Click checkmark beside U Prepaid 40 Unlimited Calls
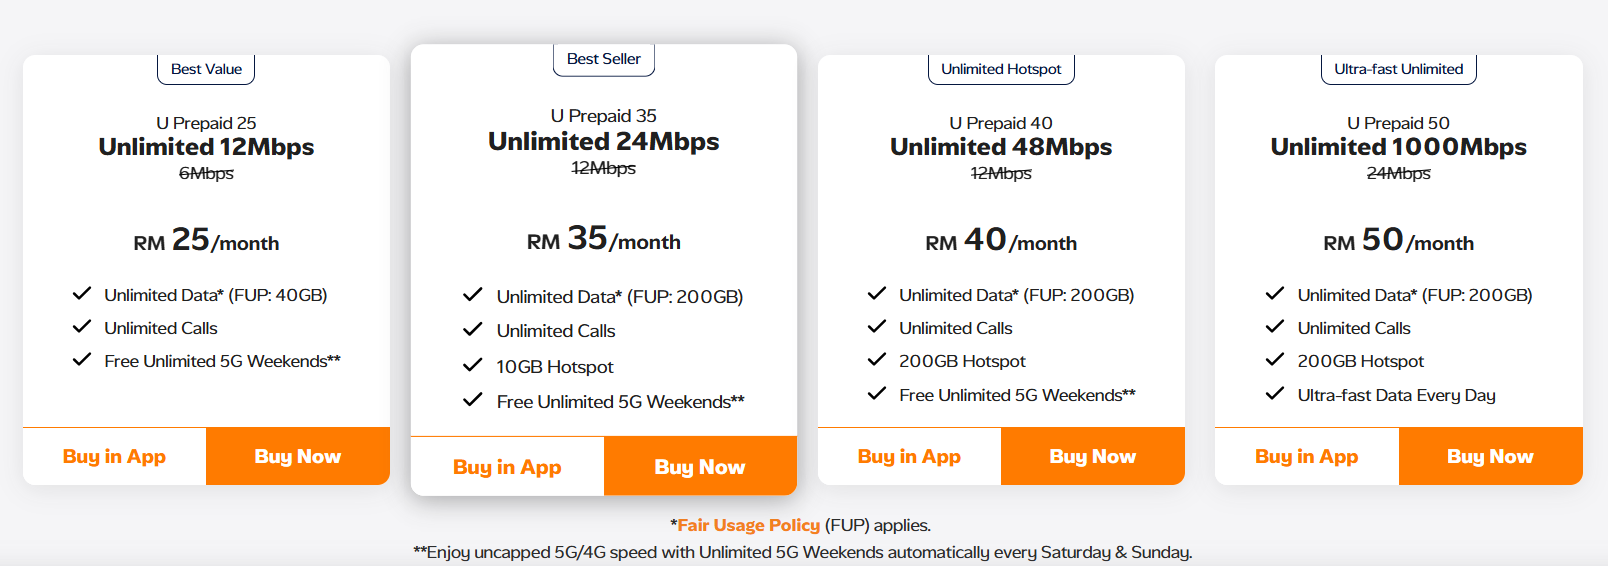The width and height of the screenshot is (1608, 566). [x=877, y=327]
